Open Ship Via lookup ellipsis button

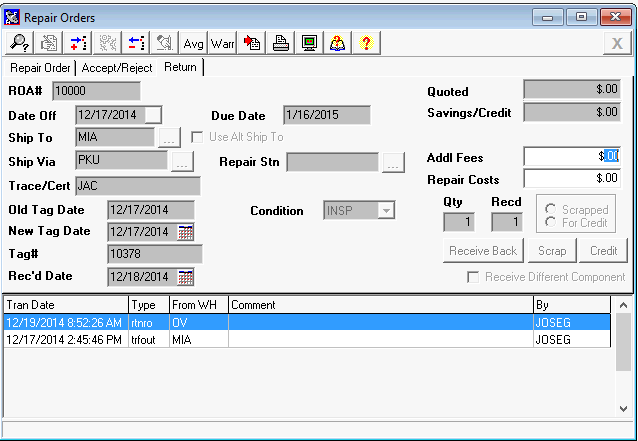(182, 161)
